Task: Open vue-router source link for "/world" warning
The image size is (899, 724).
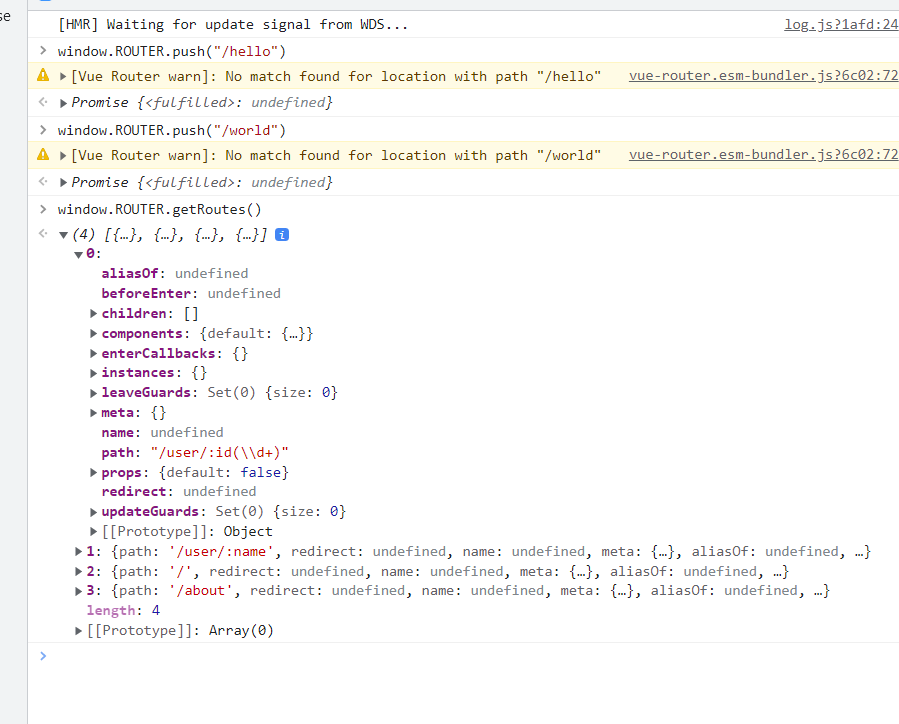Action: pos(763,155)
